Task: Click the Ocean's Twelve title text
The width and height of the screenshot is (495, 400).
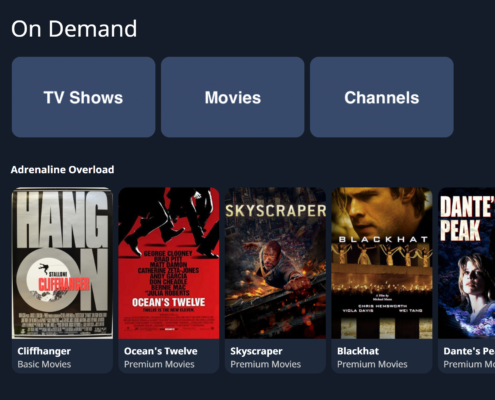Action: click(161, 351)
